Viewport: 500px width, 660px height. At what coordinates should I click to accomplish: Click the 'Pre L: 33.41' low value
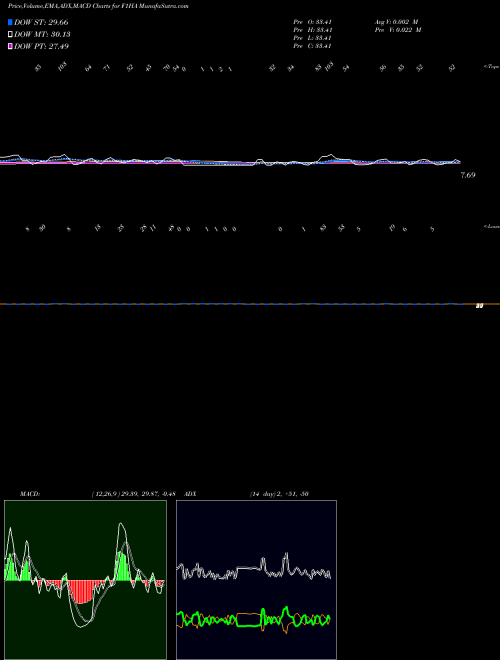313,38
